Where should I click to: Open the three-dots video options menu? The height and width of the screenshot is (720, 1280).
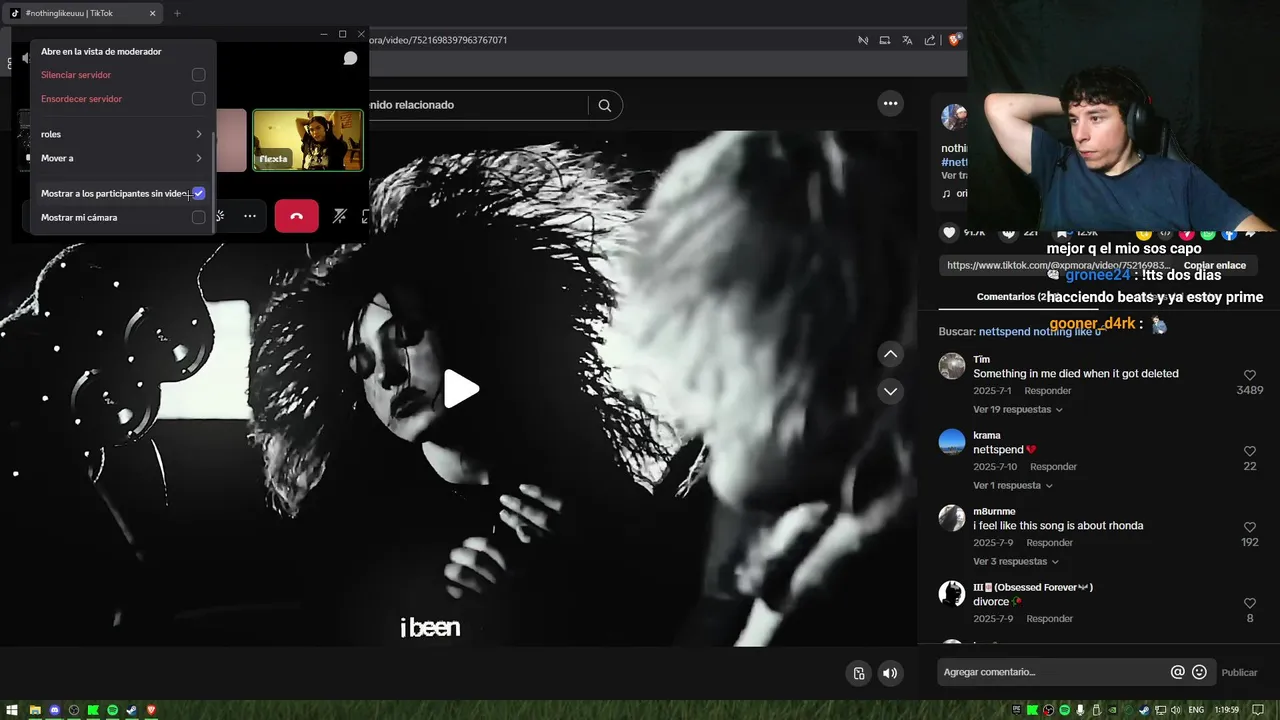tap(890, 103)
